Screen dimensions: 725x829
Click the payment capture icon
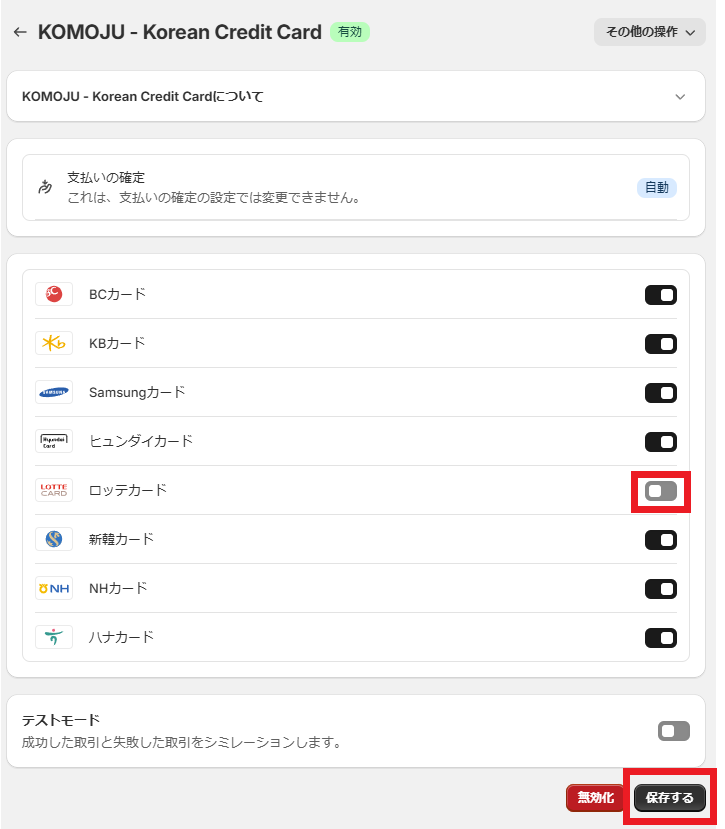44,187
